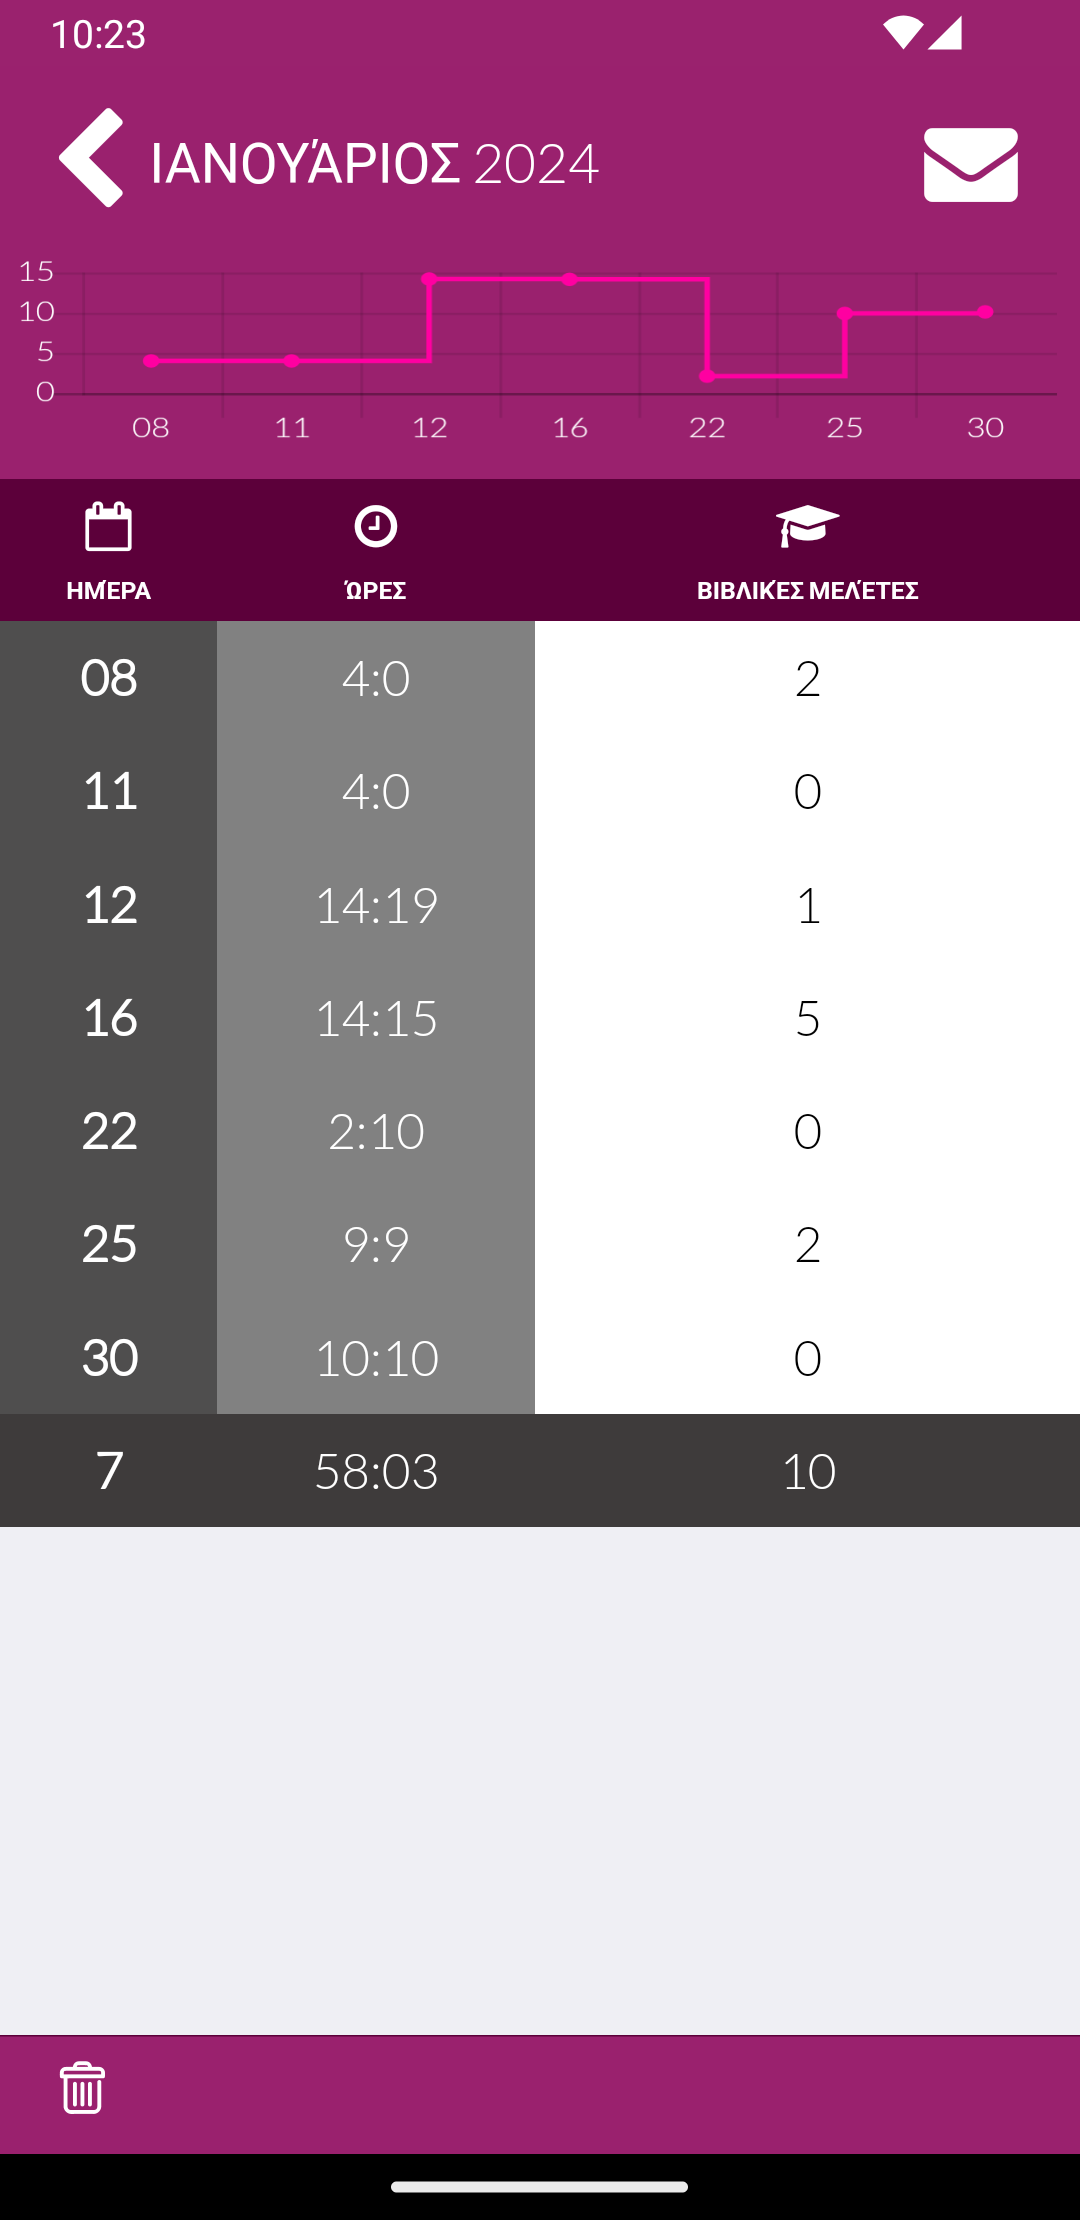Select the chart data point at day 12
1080x2220 pixels.
tap(429, 279)
